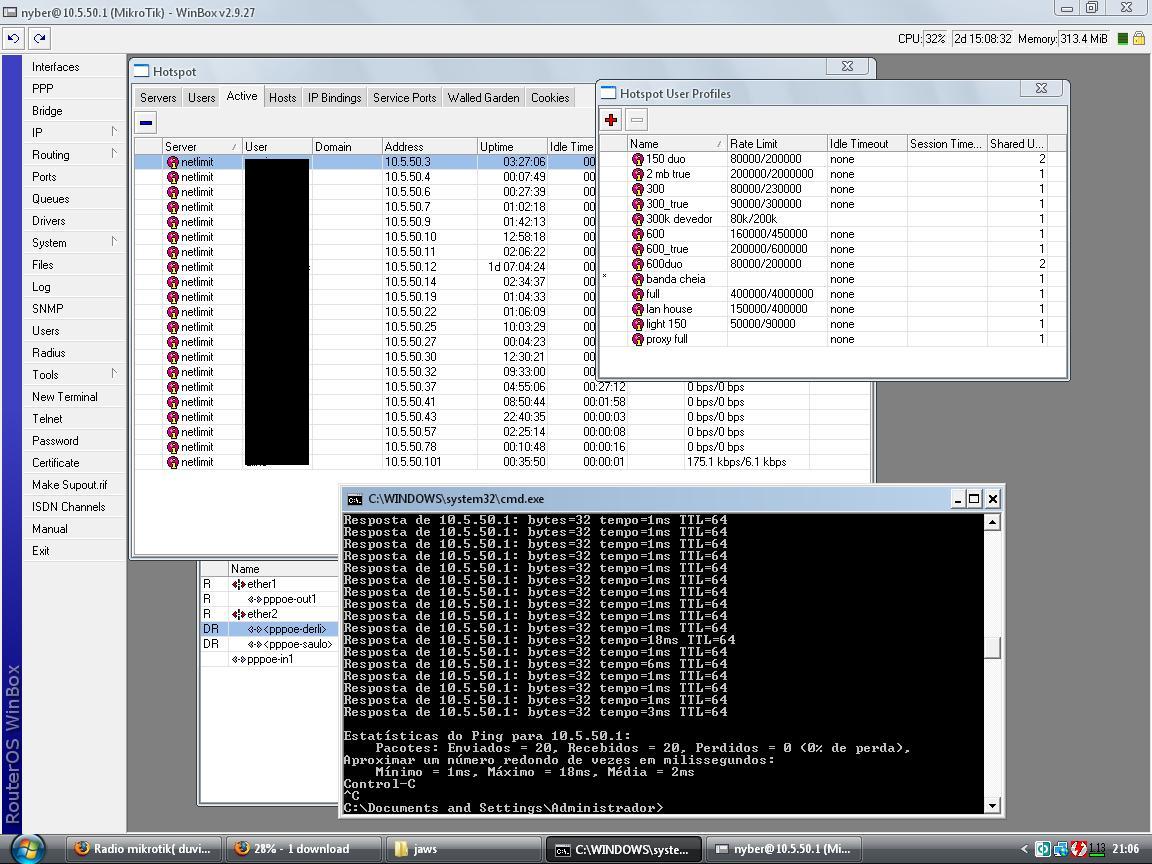This screenshot has height=864, width=1152.
Task: Open the Hotspot User Profiles title icon
Action: 608,93
